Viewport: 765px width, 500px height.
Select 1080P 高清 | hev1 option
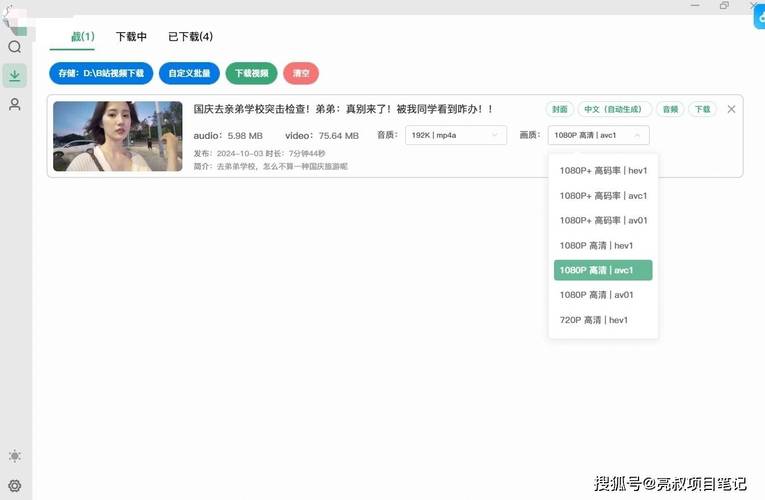click(x=603, y=245)
